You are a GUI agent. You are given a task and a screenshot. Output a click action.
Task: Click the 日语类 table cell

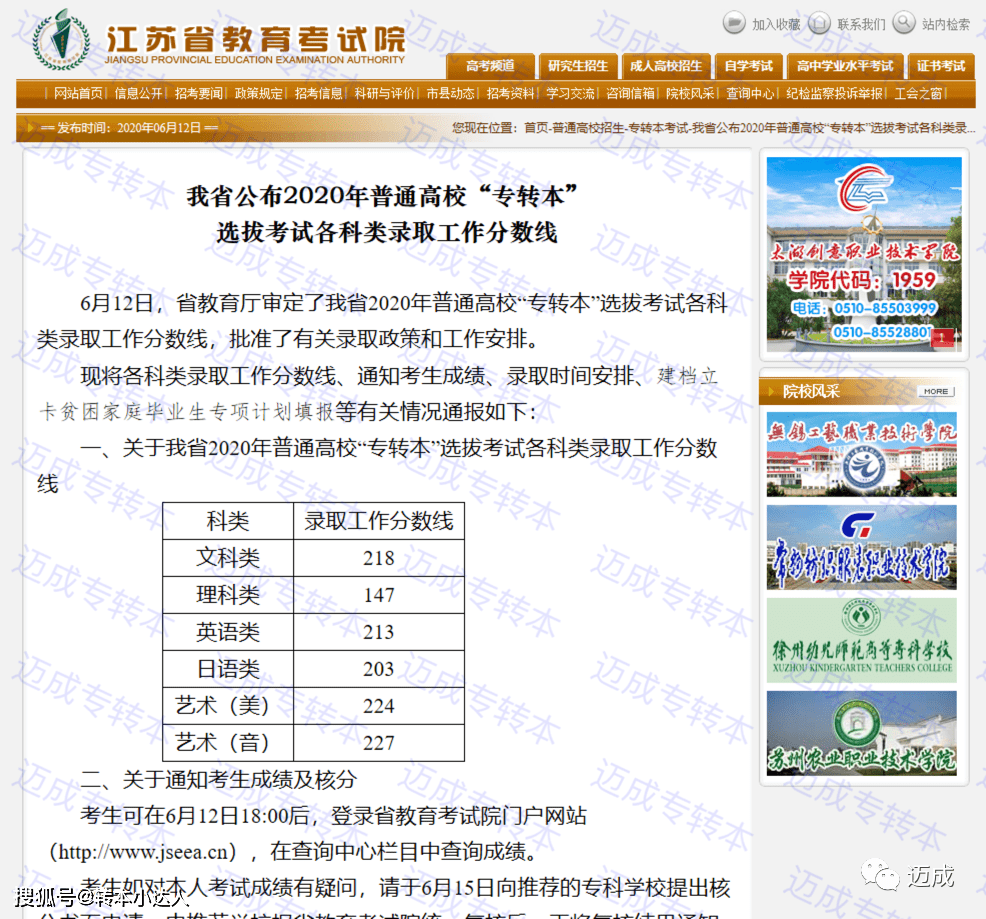[228, 669]
